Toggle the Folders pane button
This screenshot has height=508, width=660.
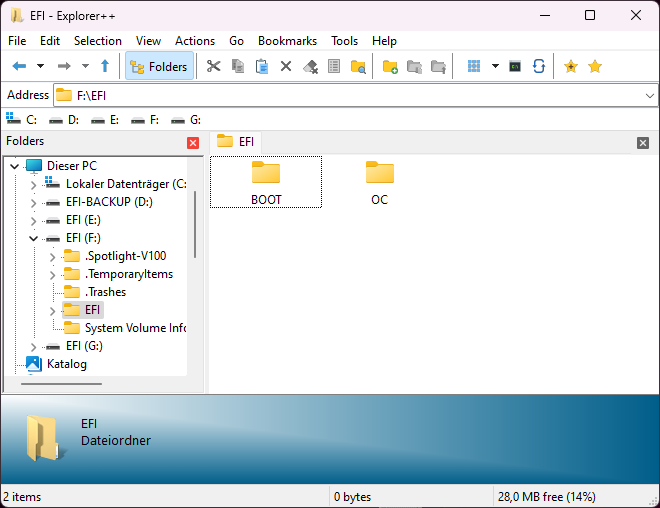pos(160,66)
